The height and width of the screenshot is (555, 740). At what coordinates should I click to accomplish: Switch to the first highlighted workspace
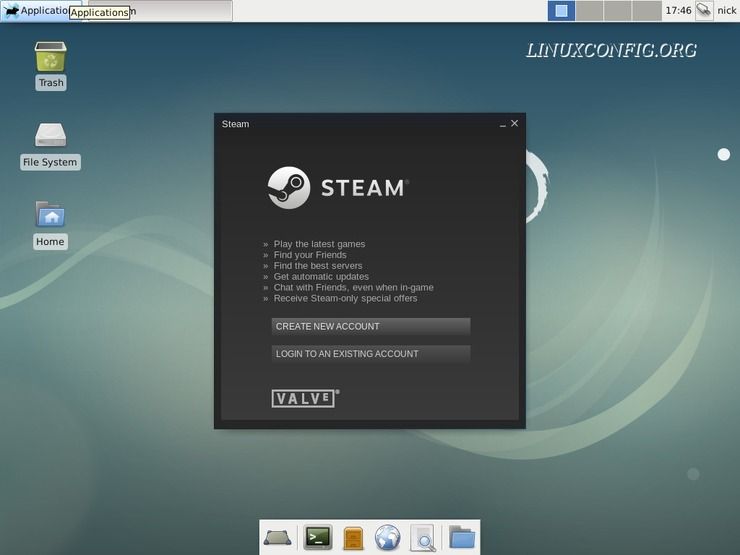click(x=561, y=11)
